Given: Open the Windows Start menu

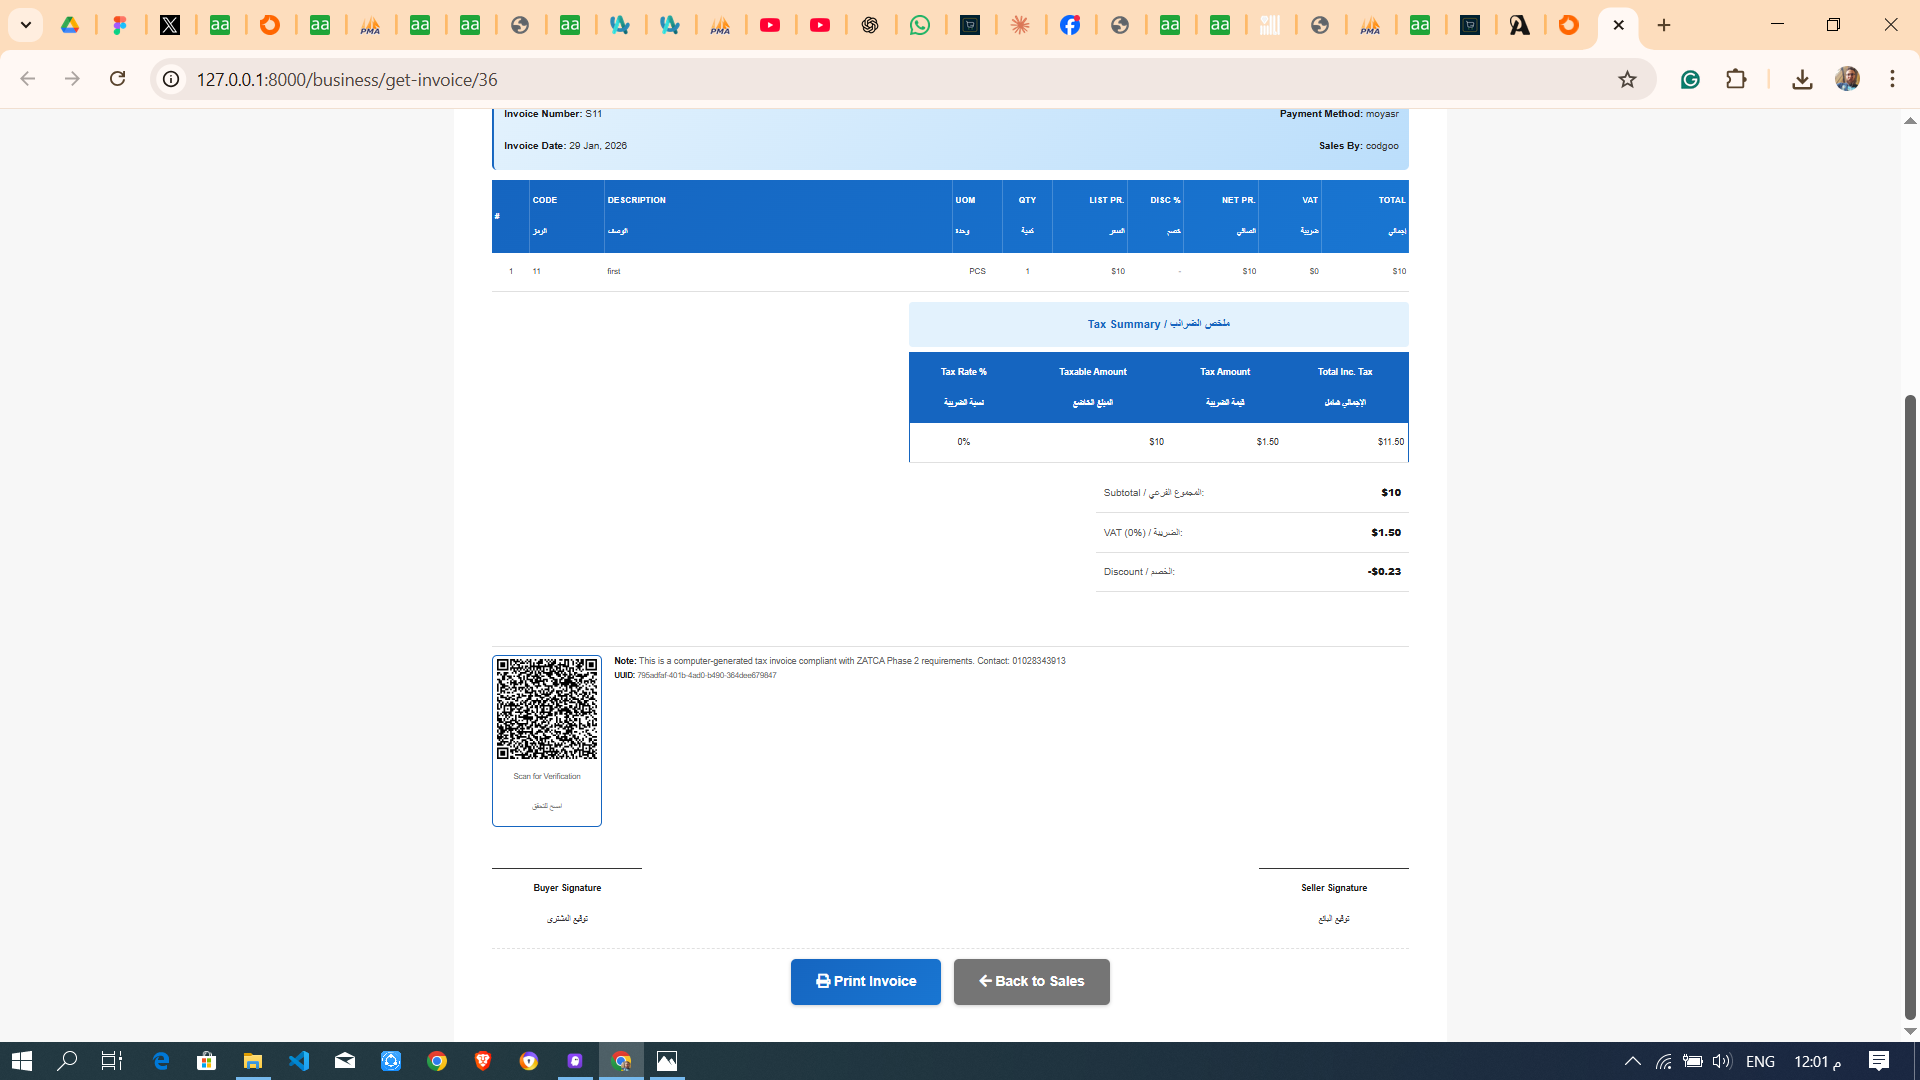Looking at the screenshot, I should click(x=21, y=1060).
